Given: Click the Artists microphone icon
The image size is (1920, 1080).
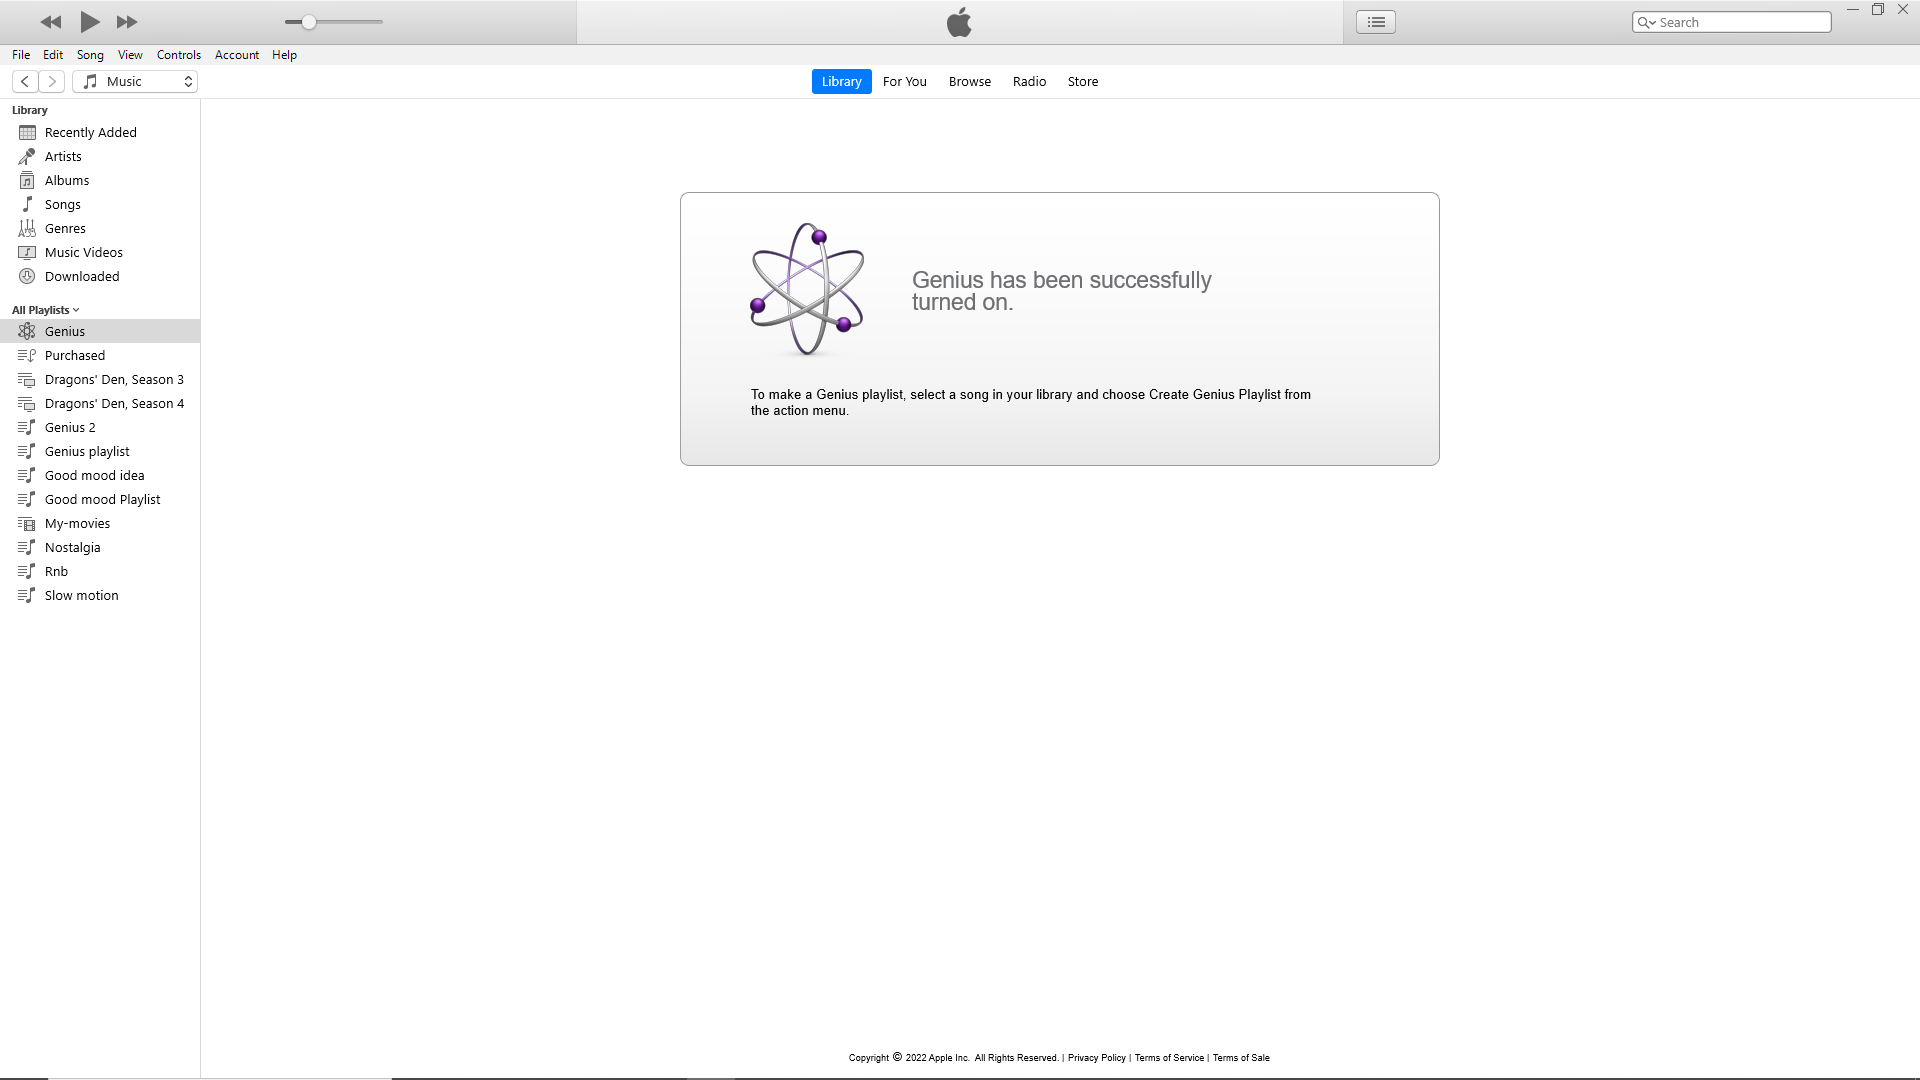Looking at the screenshot, I should (x=27, y=156).
